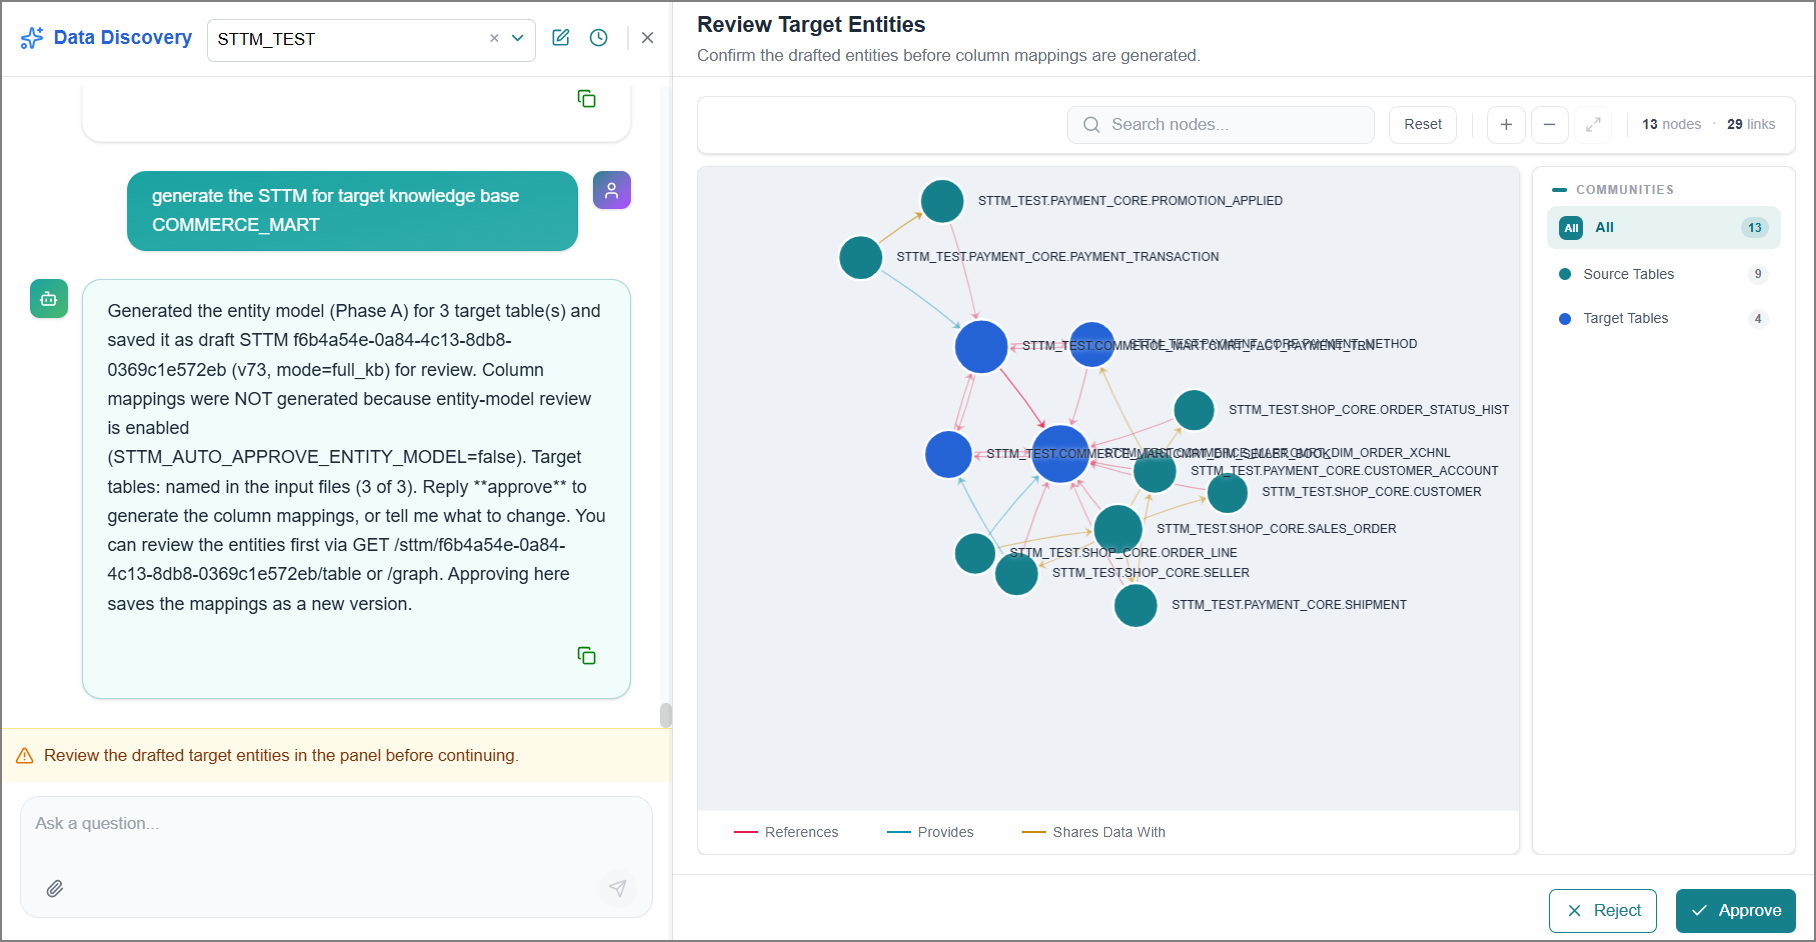Select the SHIPMENT graph node
The height and width of the screenshot is (942, 1816).
click(1136, 605)
